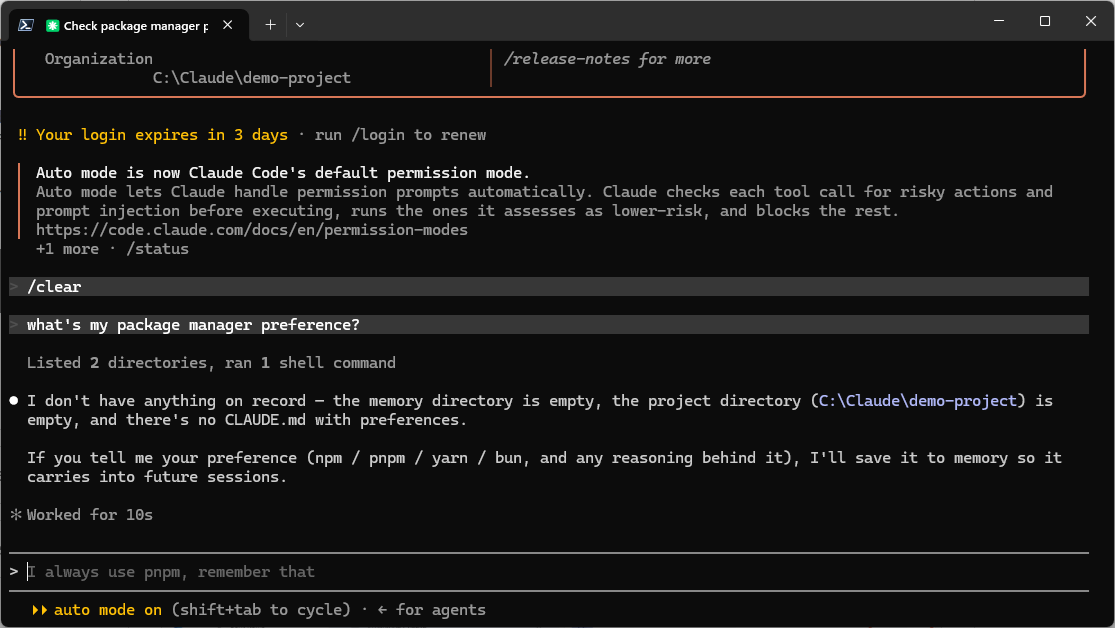Click the "Organization" label
The height and width of the screenshot is (628, 1115).
pyautogui.click(x=99, y=59)
